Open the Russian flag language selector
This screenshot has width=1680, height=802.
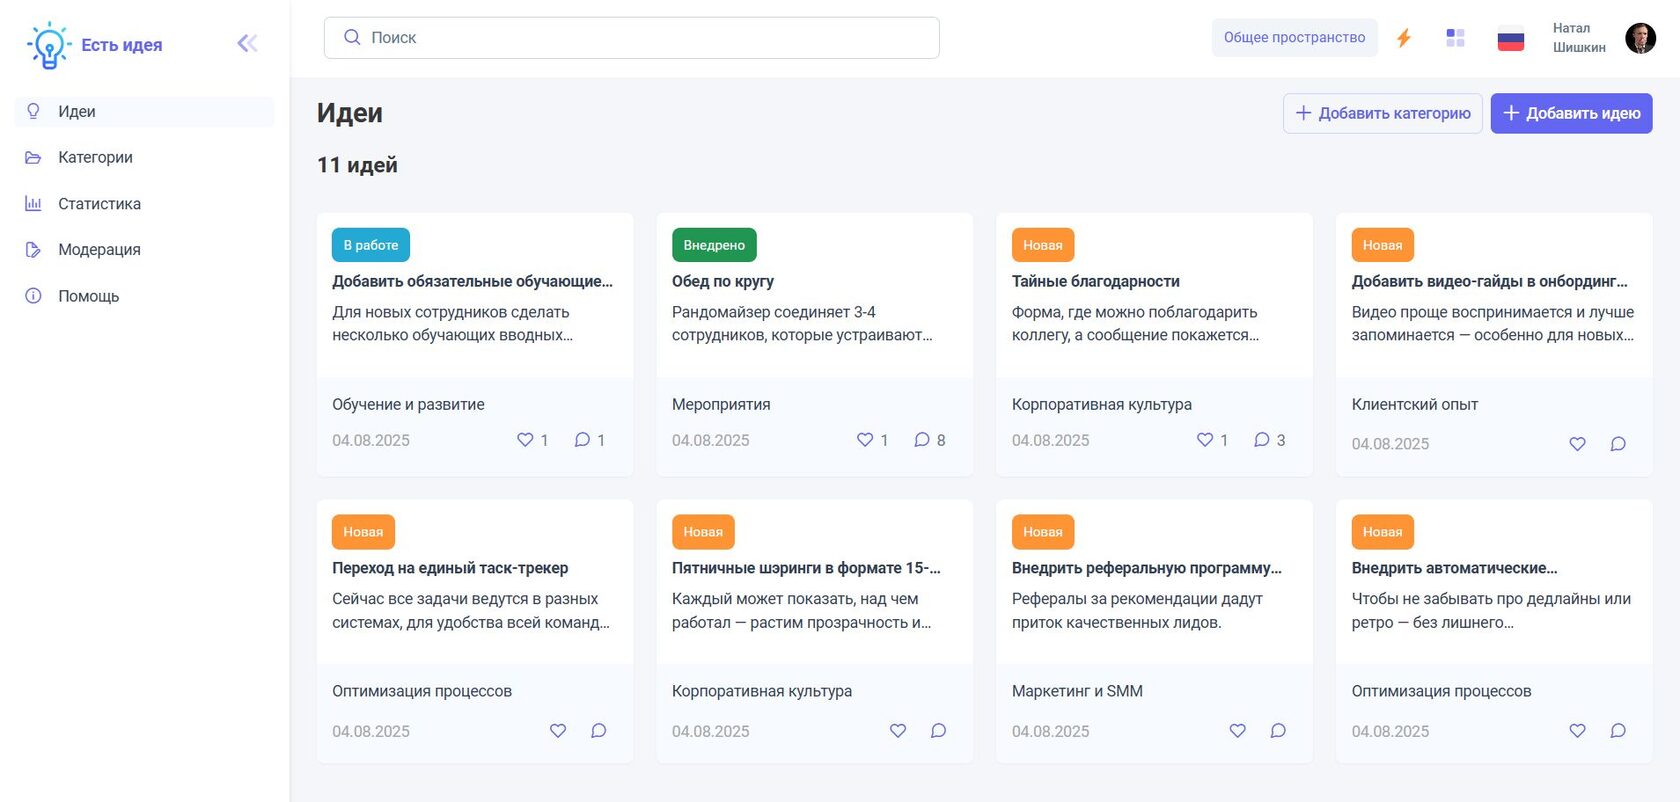(x=1510, y=39)
